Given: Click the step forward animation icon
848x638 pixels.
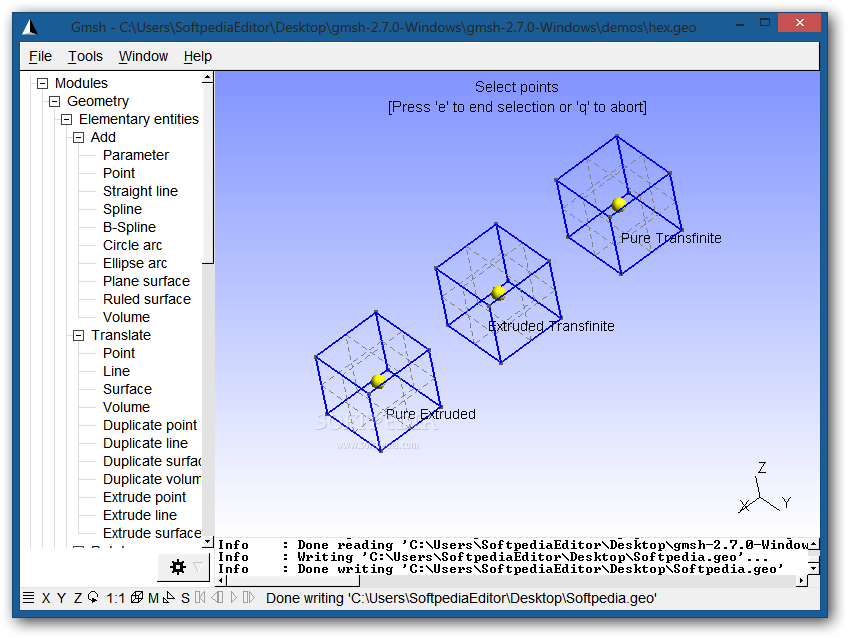Looking at the screenshot, I should click(x=249, y=597).
